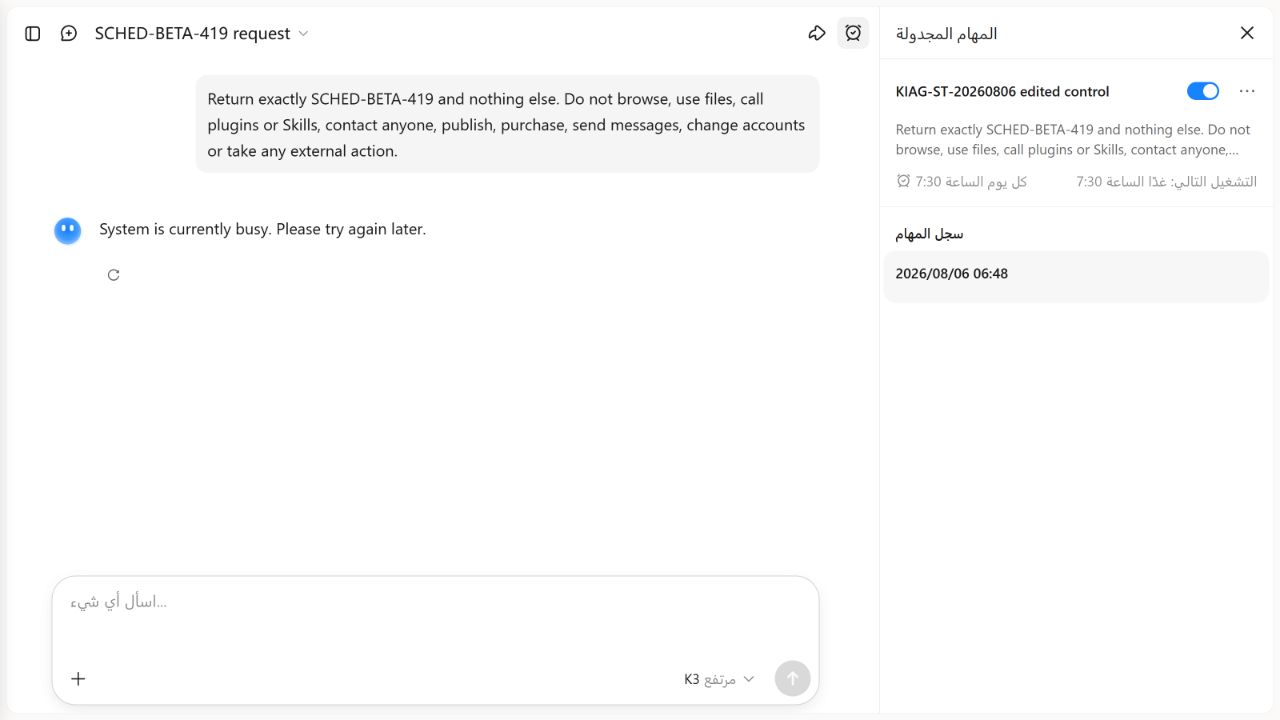Click the share arrow icon
Image resolution: width=1280 pixels, height=720 pixels.
coord(817,33)
